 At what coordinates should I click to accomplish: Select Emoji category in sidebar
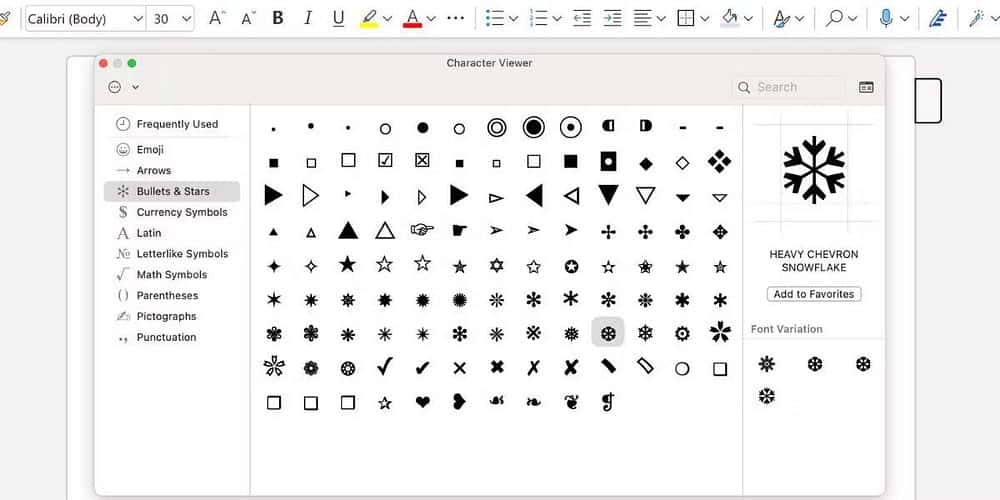(x=150, y=149)
